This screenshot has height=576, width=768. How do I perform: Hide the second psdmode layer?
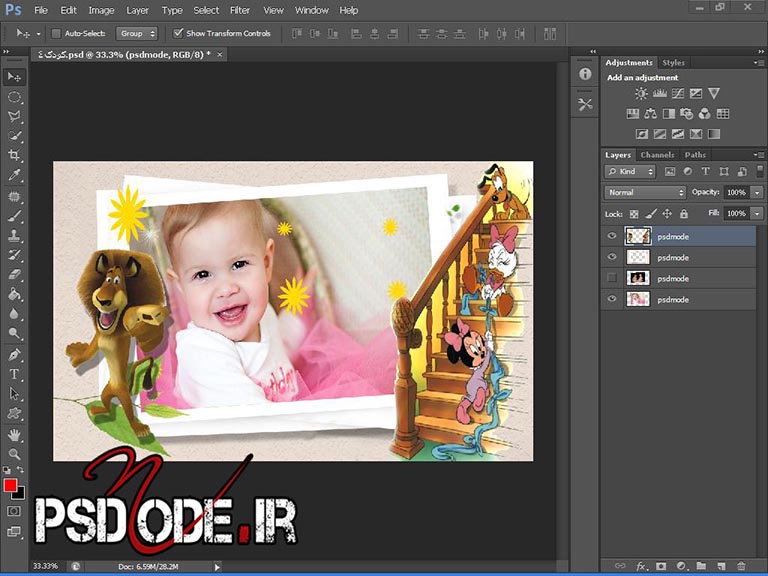click(612, 257)
